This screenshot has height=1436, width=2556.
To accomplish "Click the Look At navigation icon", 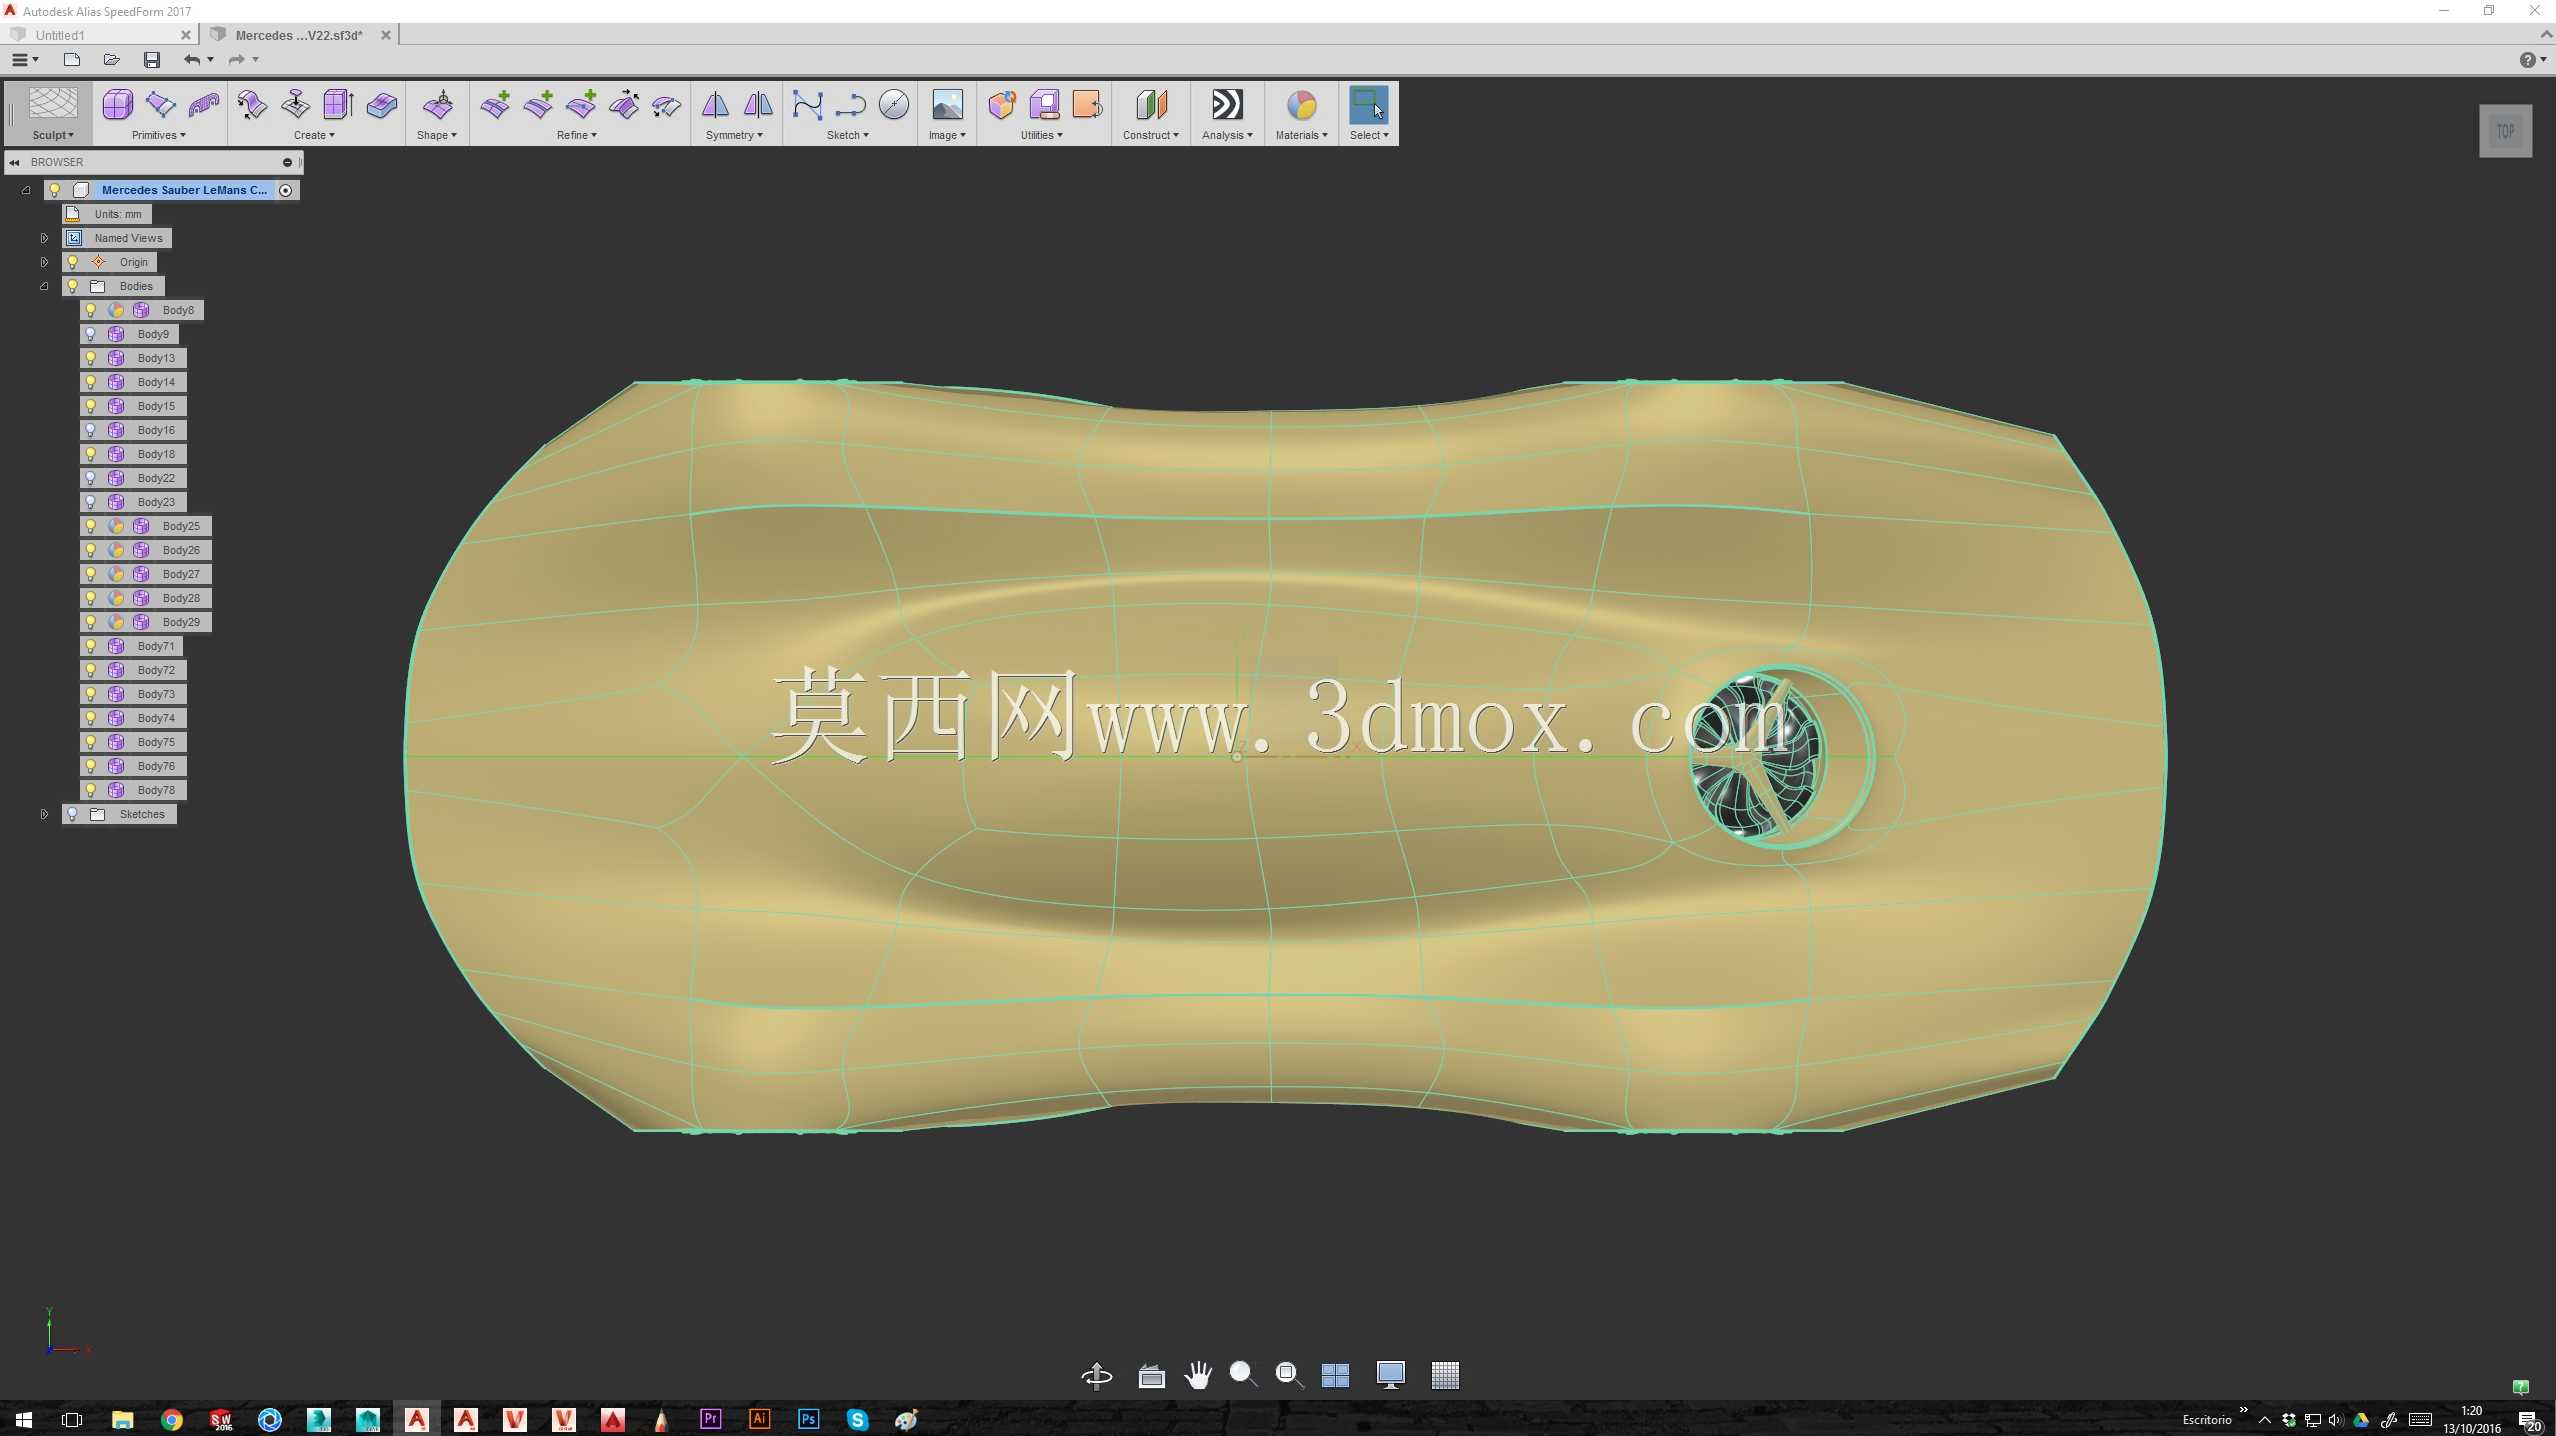I will 1151,1376.
